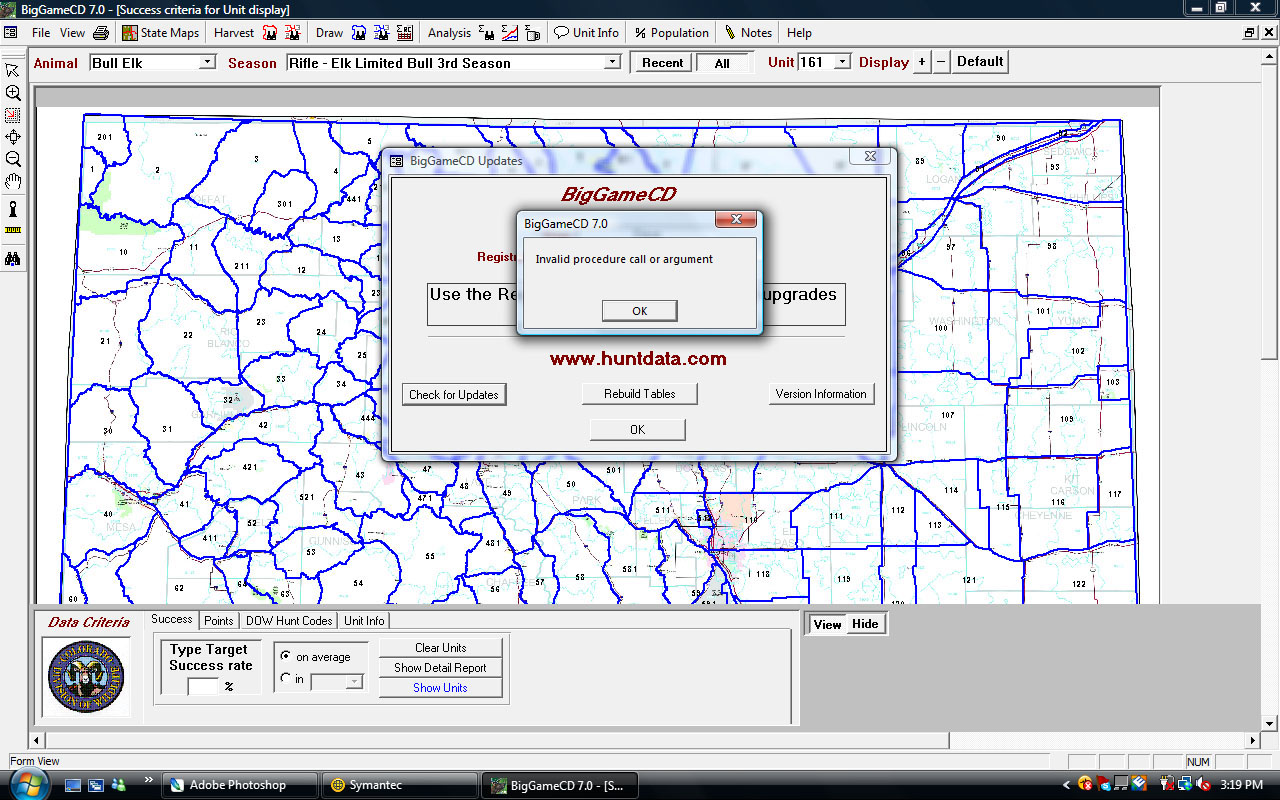Open % Population from the toolbar
The image size is (1280, 800).
coord(671,33)
